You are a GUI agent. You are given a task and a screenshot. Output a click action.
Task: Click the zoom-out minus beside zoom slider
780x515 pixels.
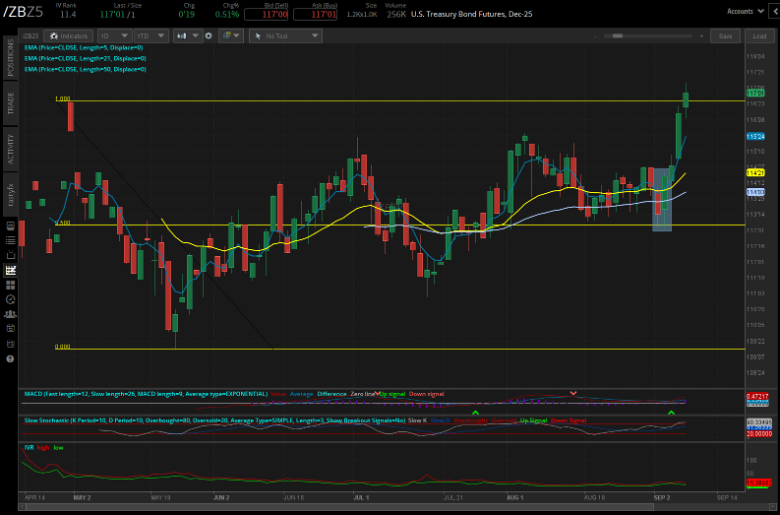(595, 36)
